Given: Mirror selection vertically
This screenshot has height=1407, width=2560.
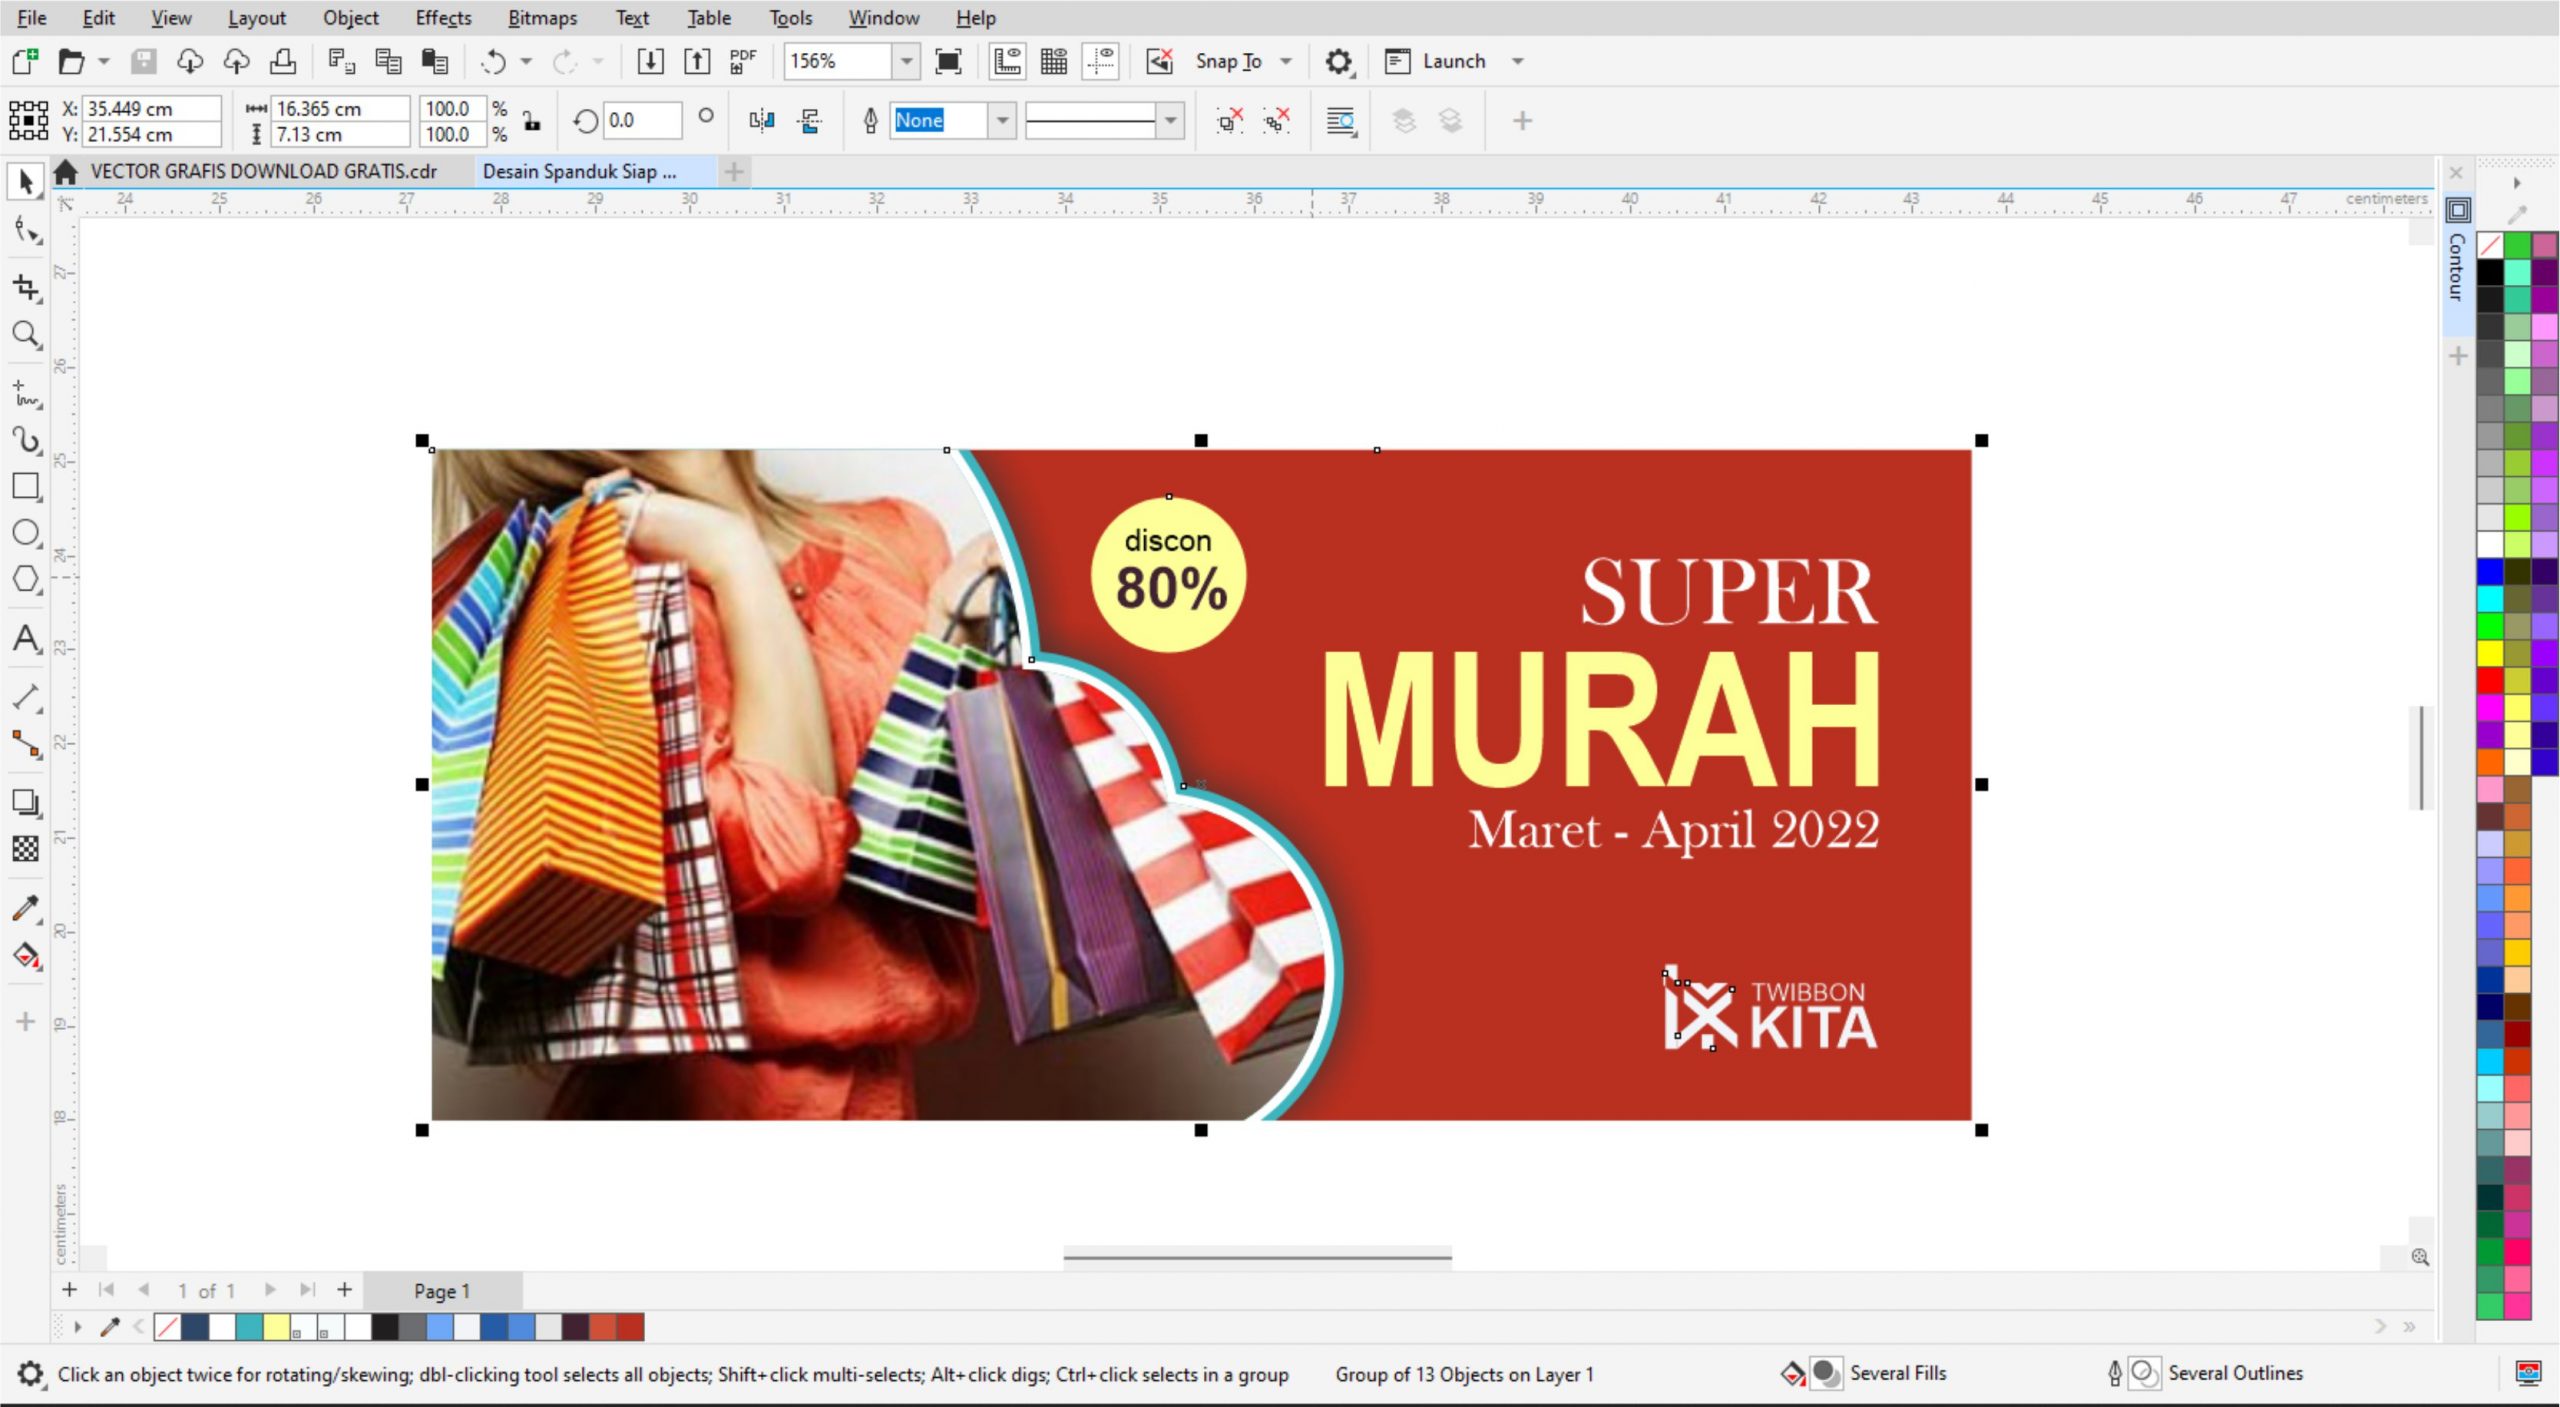Looking at the screenshot, I should pyautogui.click(x=810, y=121).
